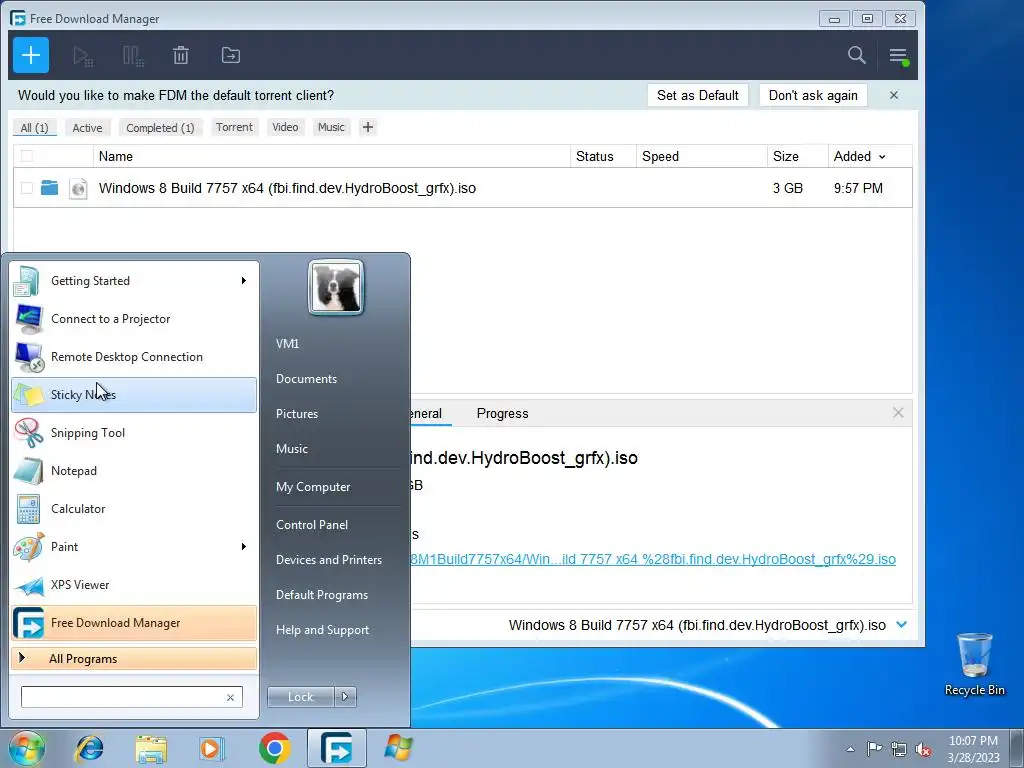Click the Lock button in Start menu

click(x=300, y=697)
